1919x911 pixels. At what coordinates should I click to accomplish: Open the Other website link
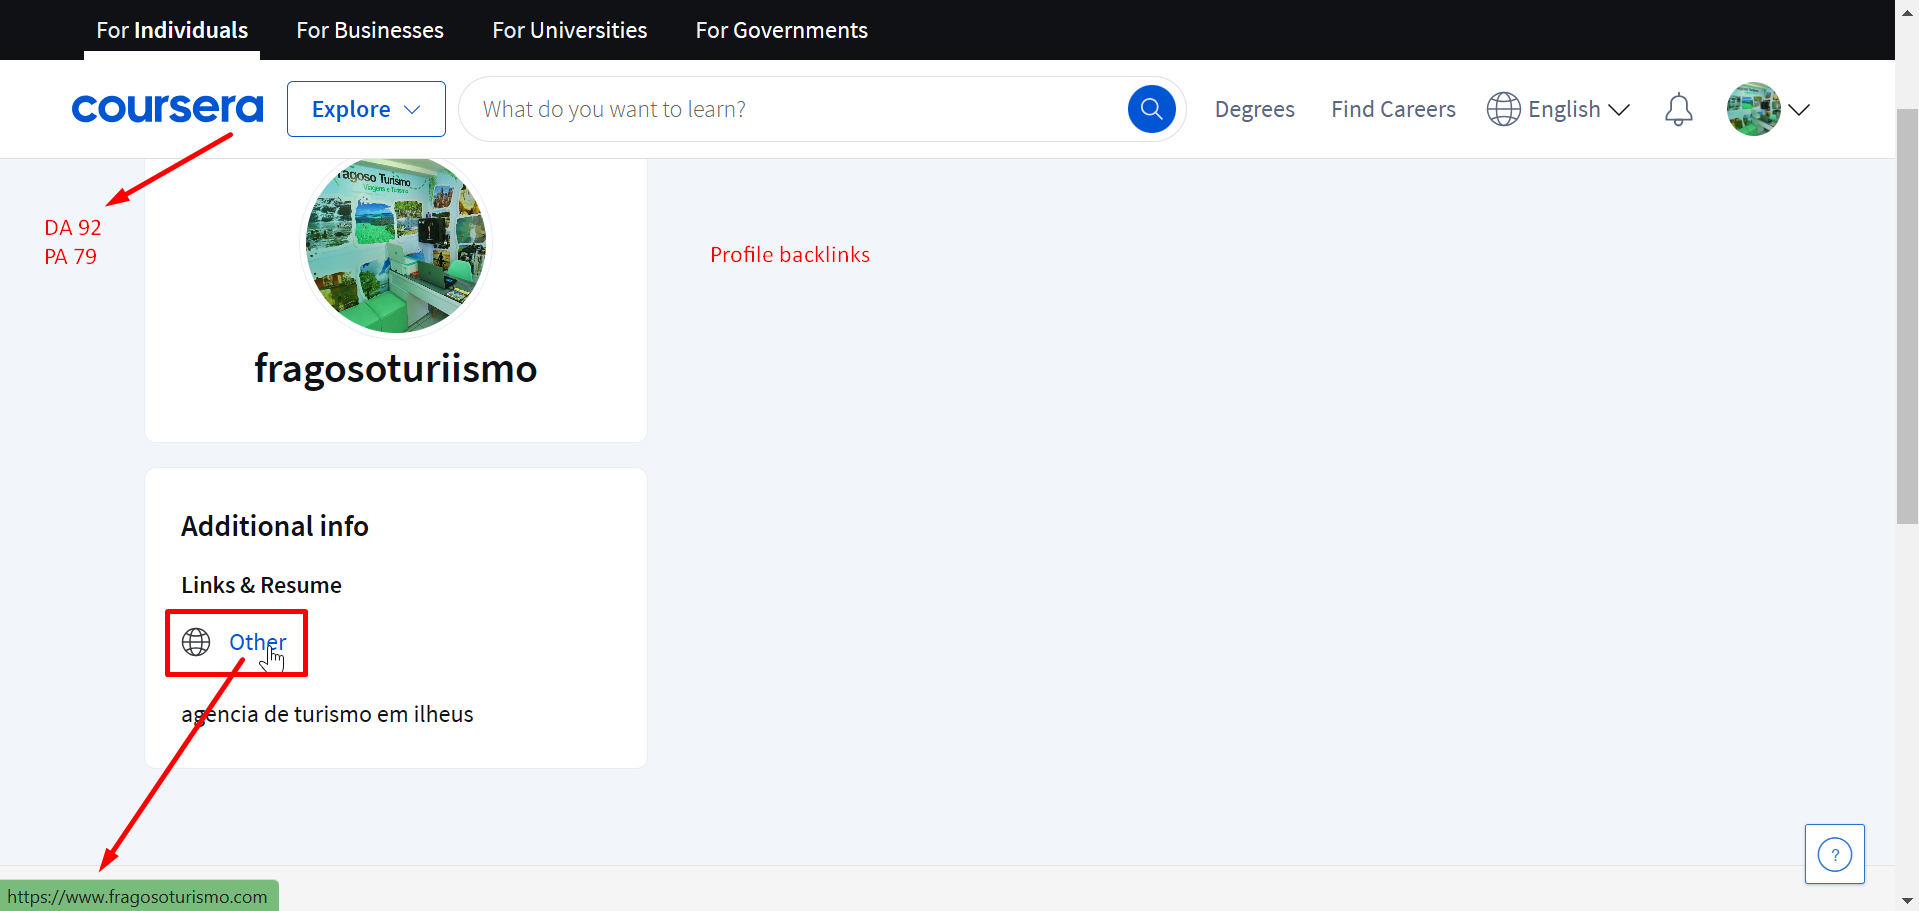tap(258, 642)
